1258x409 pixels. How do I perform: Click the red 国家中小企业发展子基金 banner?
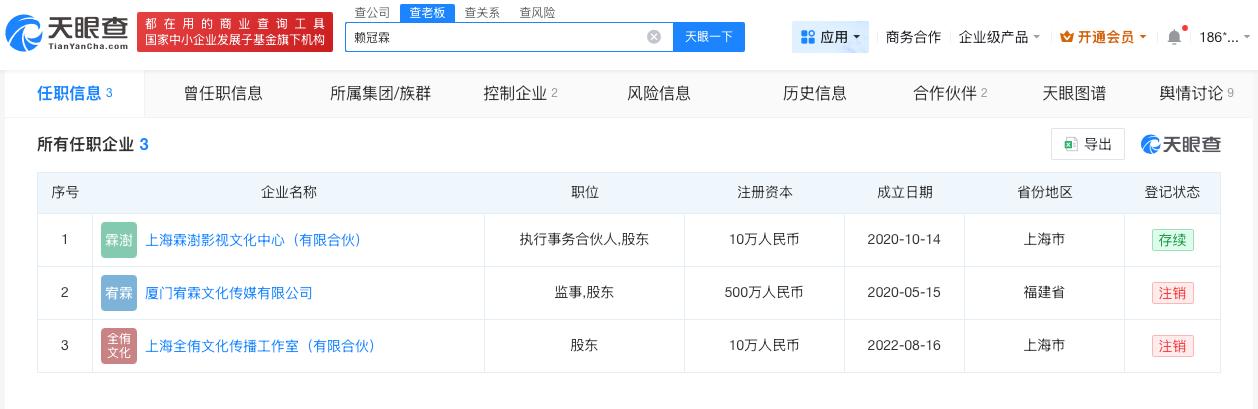[x=235, y=32]
